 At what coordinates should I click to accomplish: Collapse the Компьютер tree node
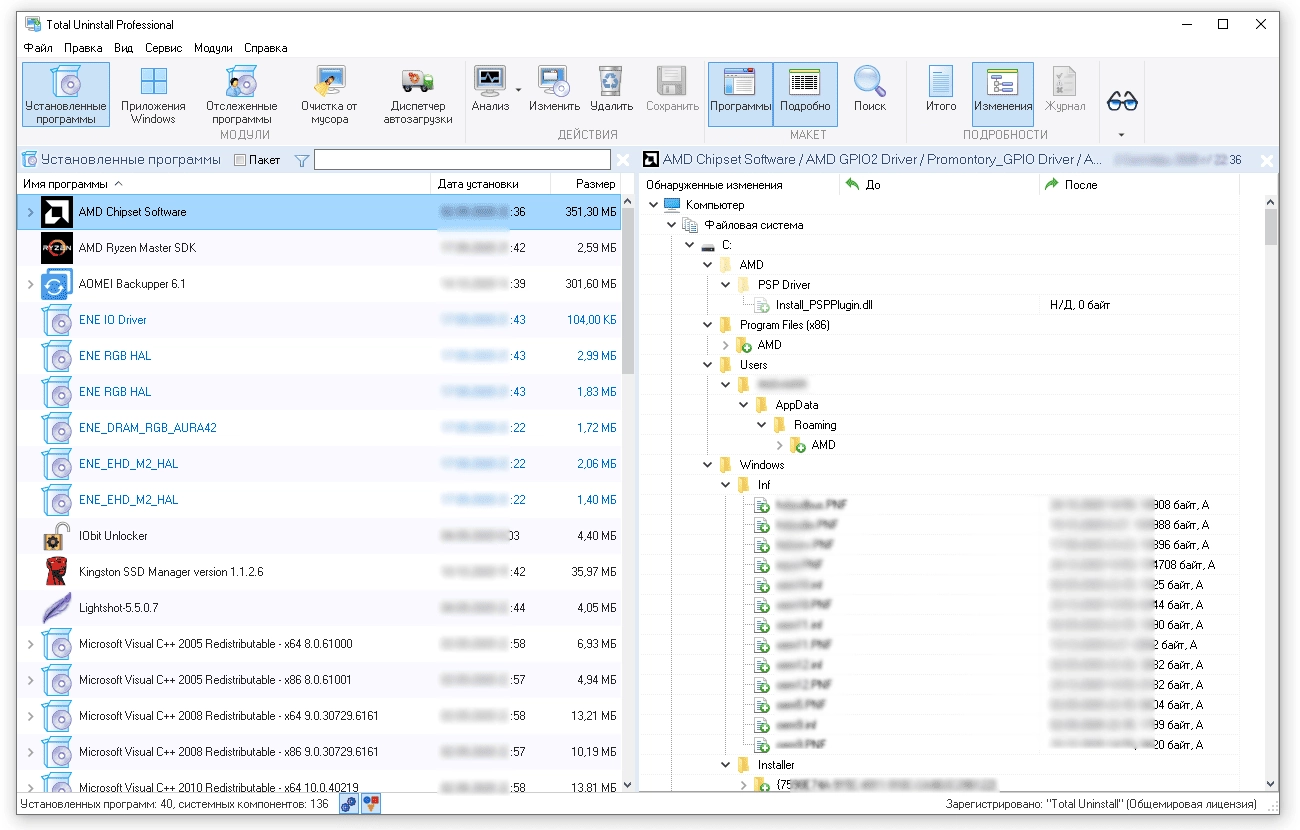(x=653, y=205)
